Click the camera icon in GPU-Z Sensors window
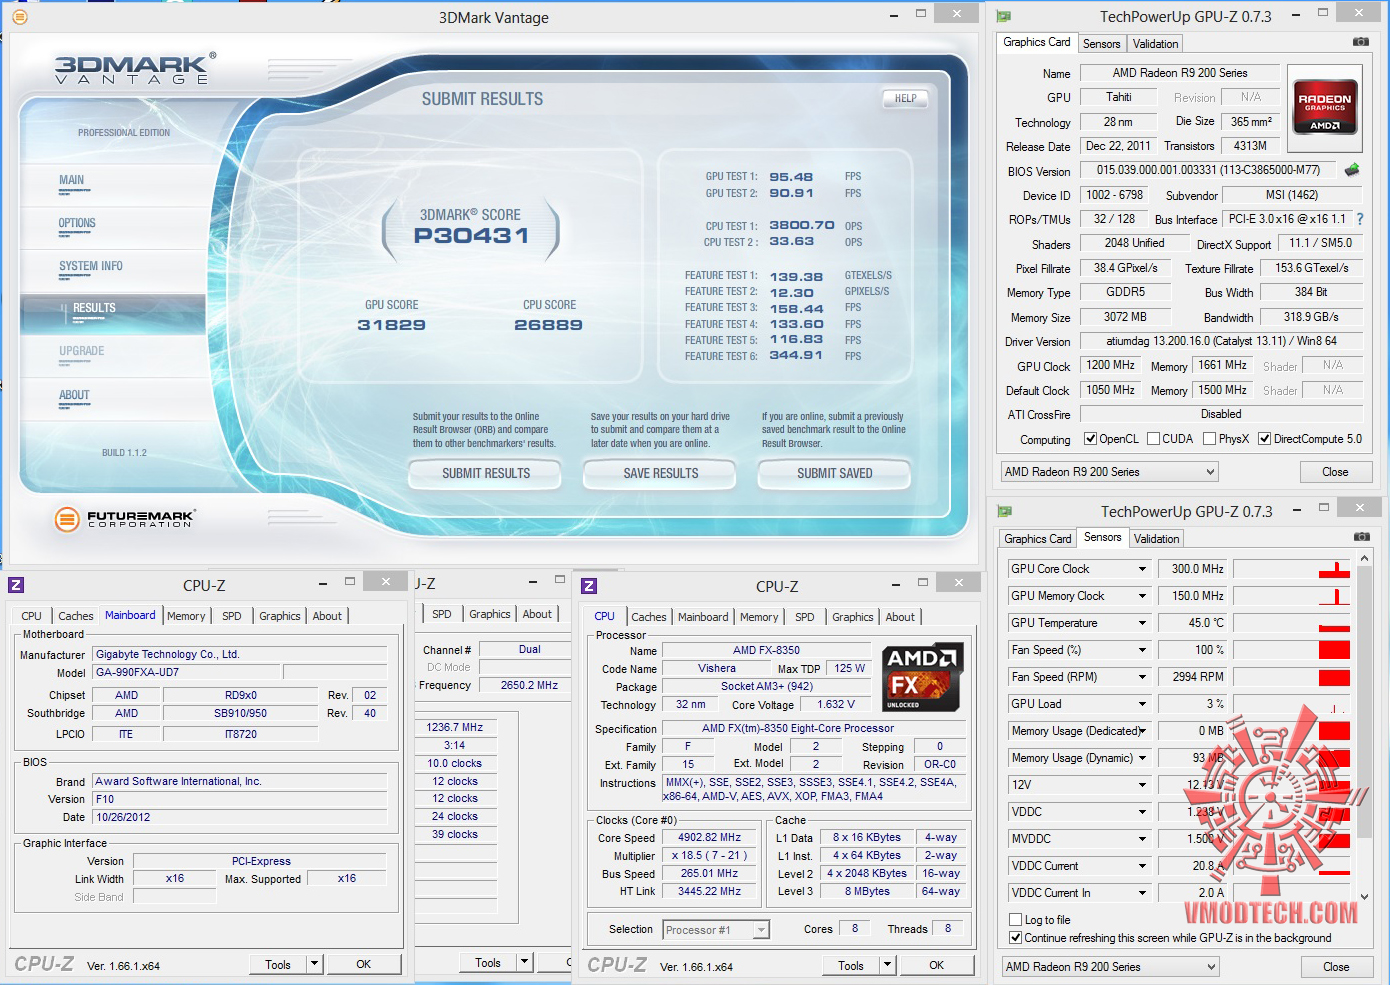Image resolution: width=1390 pixels, height=985 pixels. click(1361, 537)
